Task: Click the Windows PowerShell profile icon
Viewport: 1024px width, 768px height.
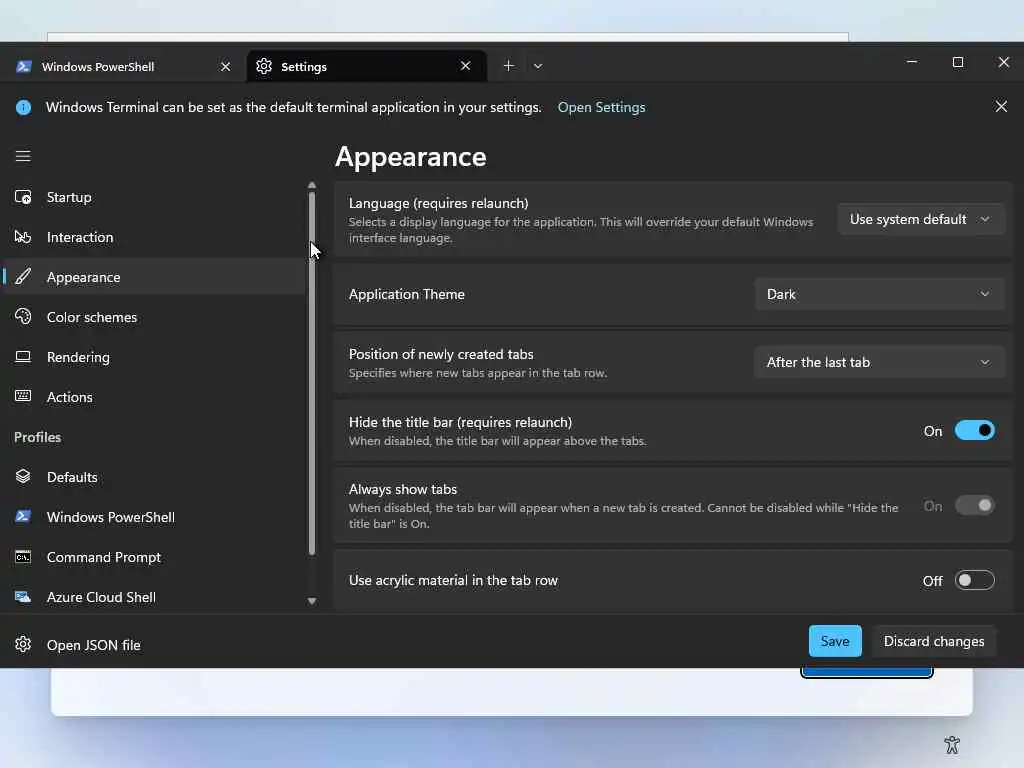Action: [x=23, y=517]
